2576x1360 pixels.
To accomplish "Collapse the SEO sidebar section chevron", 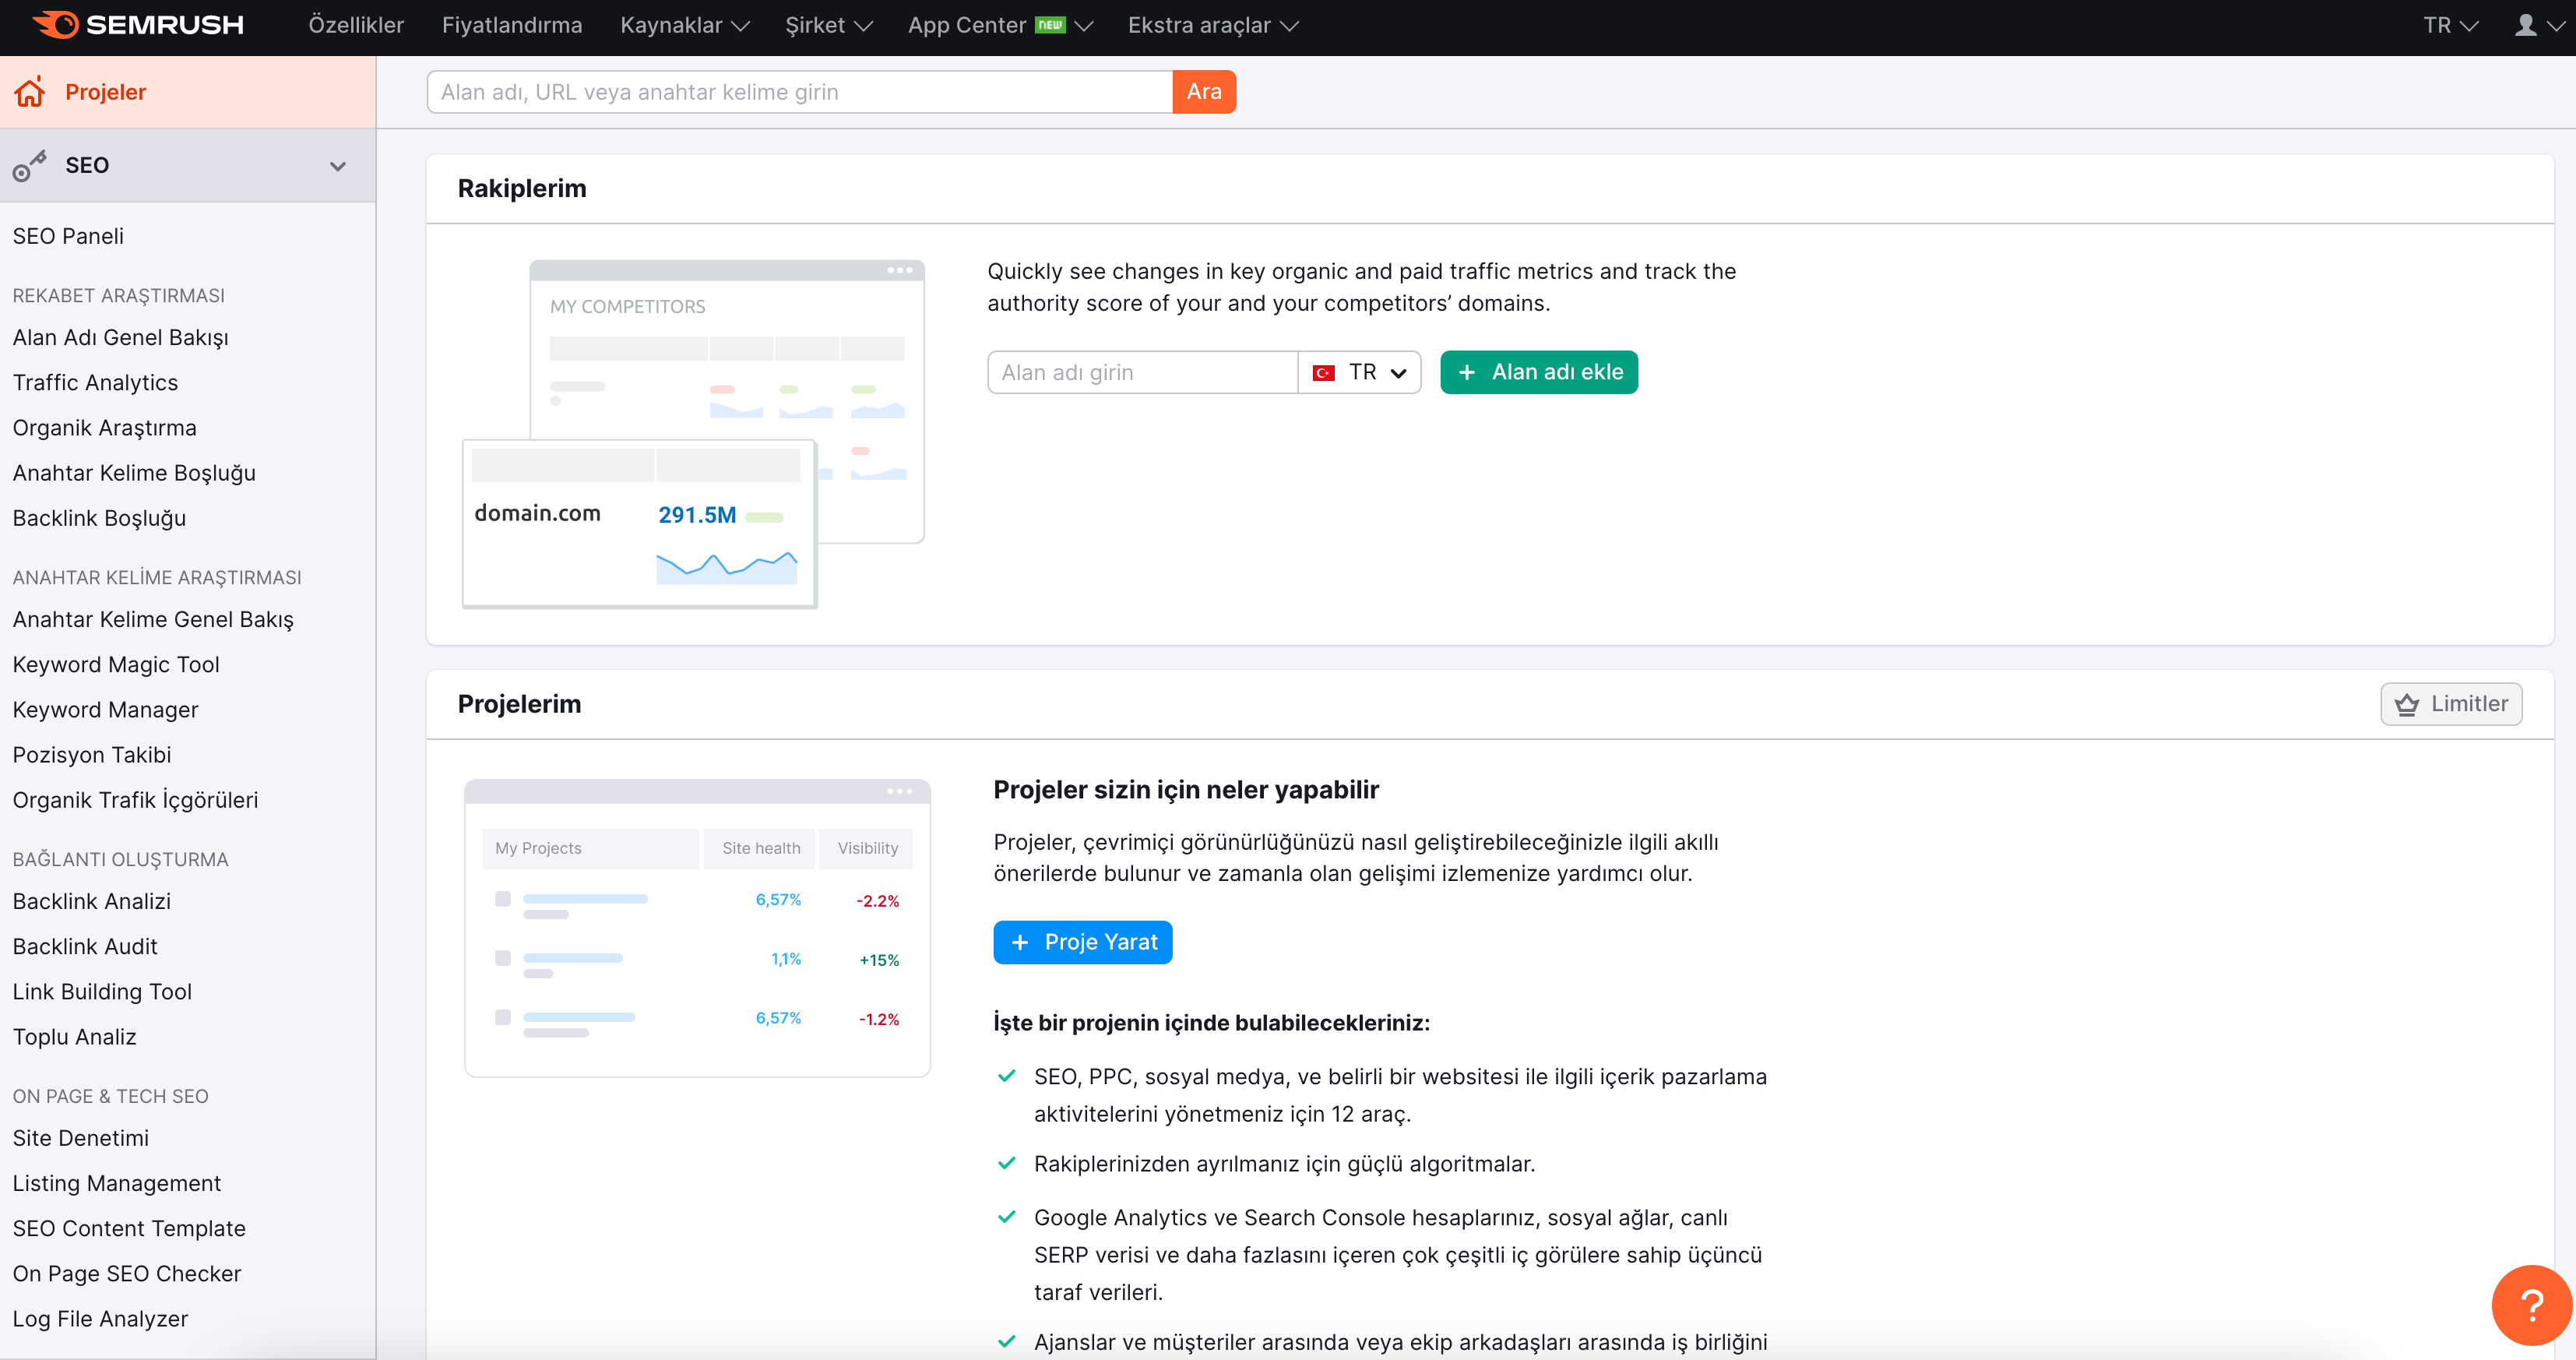I will click(x=338, y=166).
